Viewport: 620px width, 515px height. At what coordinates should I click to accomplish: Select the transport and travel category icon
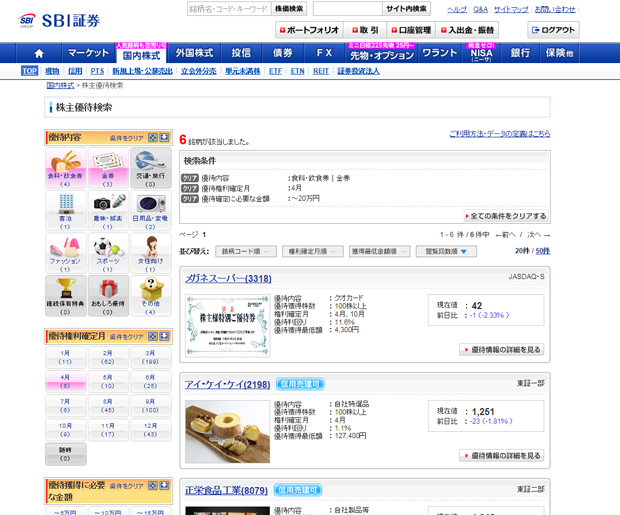point(151,168)
